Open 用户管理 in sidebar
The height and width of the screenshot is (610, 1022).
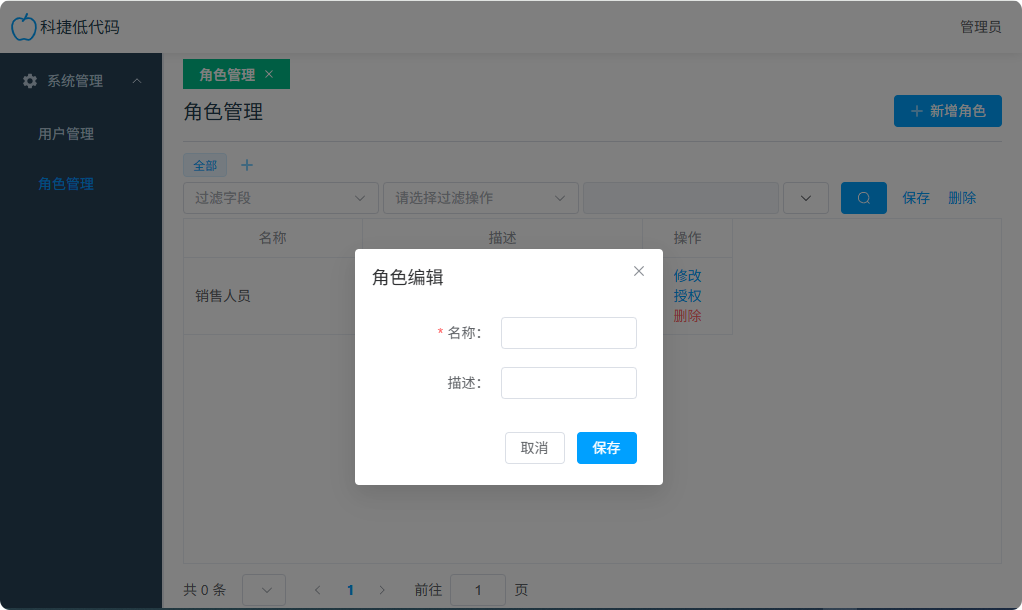click(x=66, y=134)
